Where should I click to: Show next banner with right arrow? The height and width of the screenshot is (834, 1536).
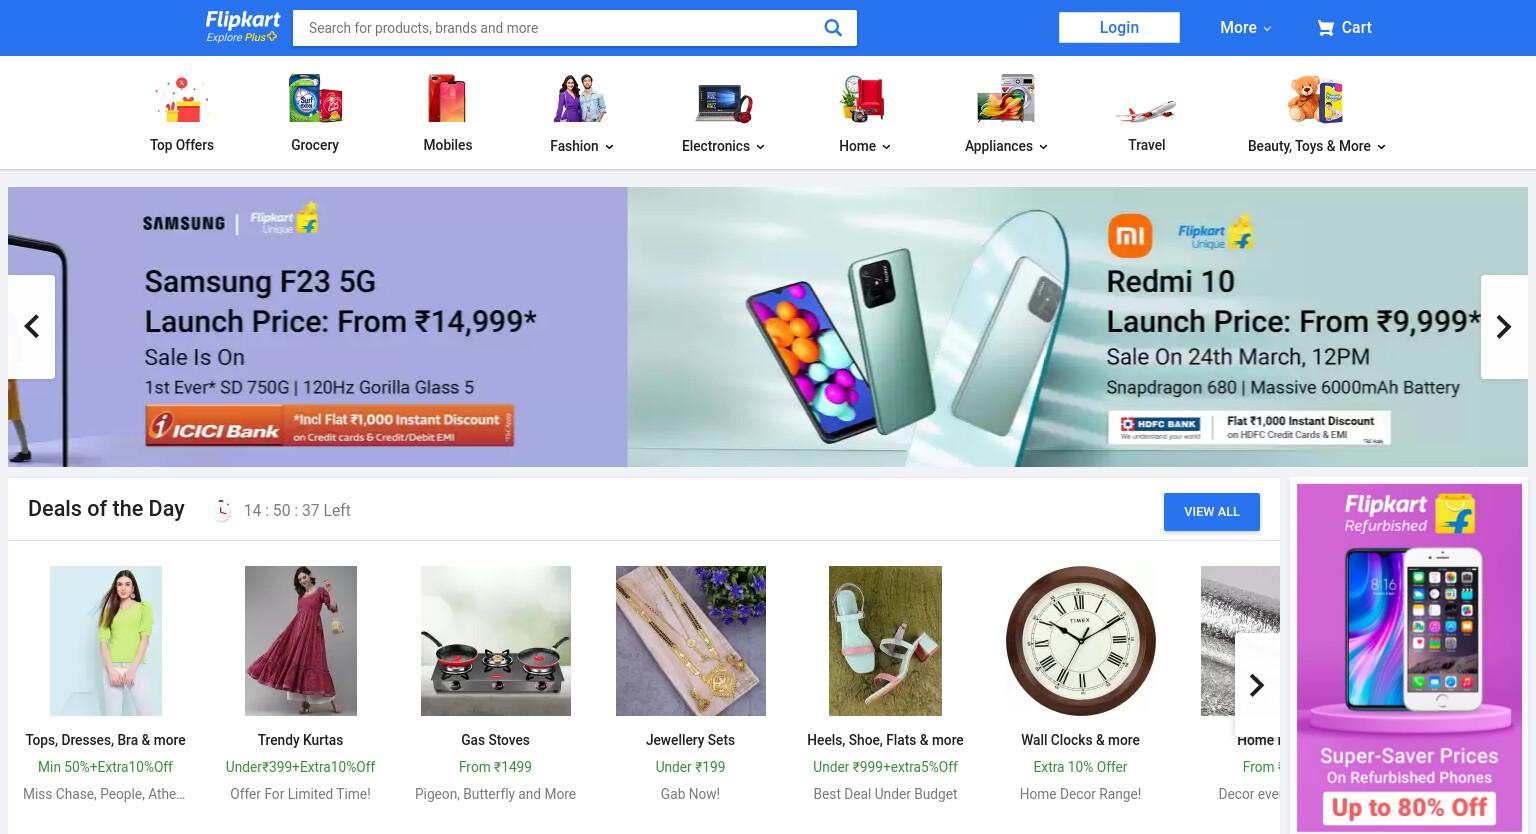[1504, 327]
